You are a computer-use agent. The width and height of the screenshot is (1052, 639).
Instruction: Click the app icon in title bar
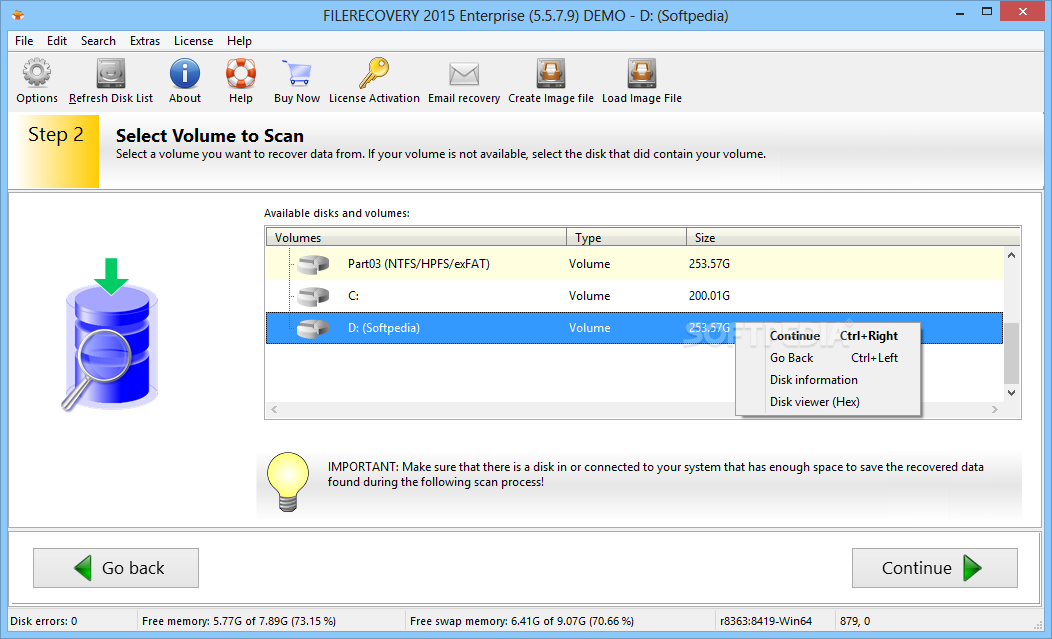(x=18, y=13)
